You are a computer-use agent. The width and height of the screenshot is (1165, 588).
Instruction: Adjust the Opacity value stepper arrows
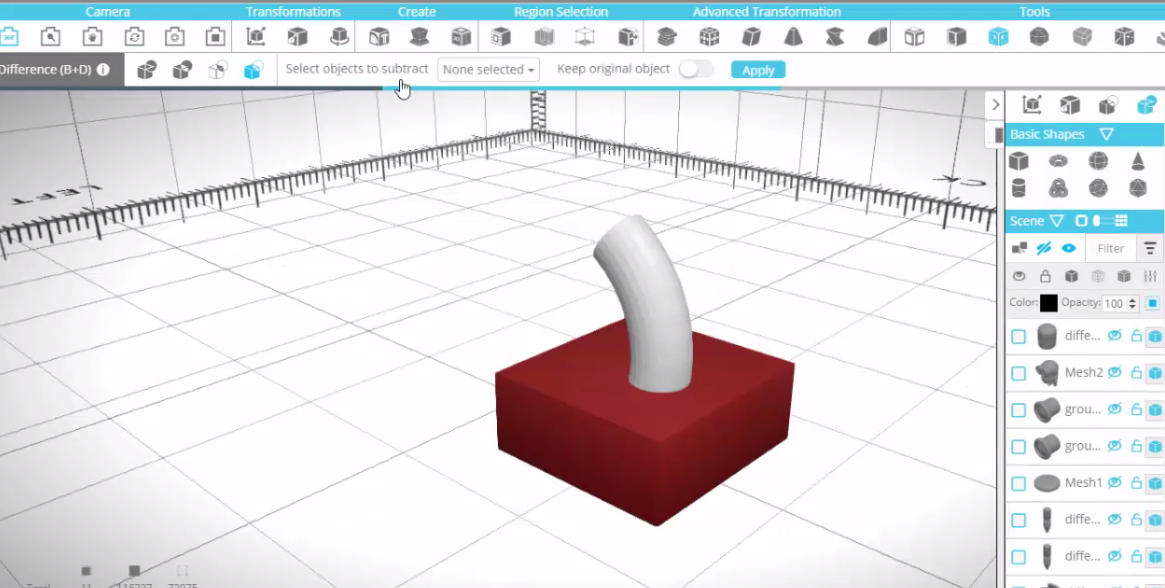tap(1132, 303)
